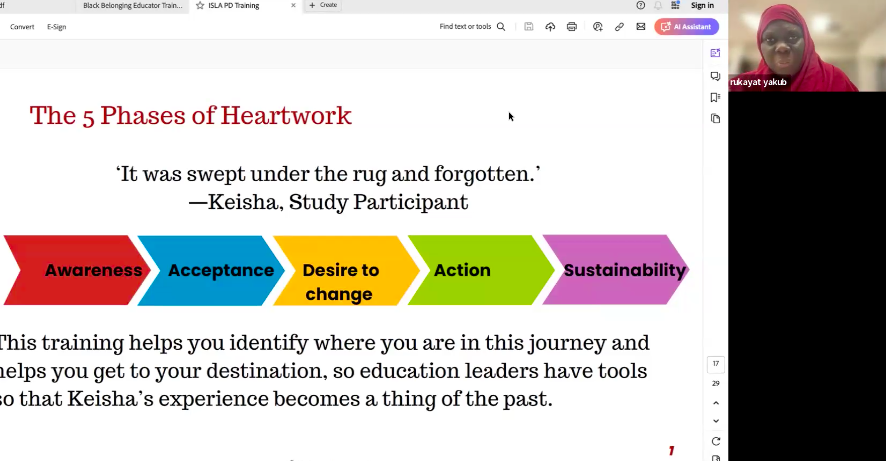This screenshot has height=461, width=886.
Task: Click Sign in
Action: point(702,6)
